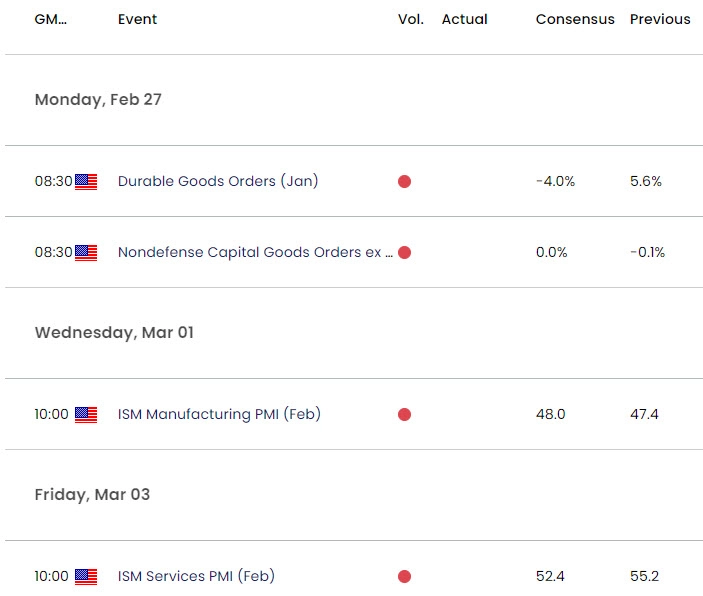
Task: Click the US flag beside Durable Goods Orders
Action: (x=86, y=182)
